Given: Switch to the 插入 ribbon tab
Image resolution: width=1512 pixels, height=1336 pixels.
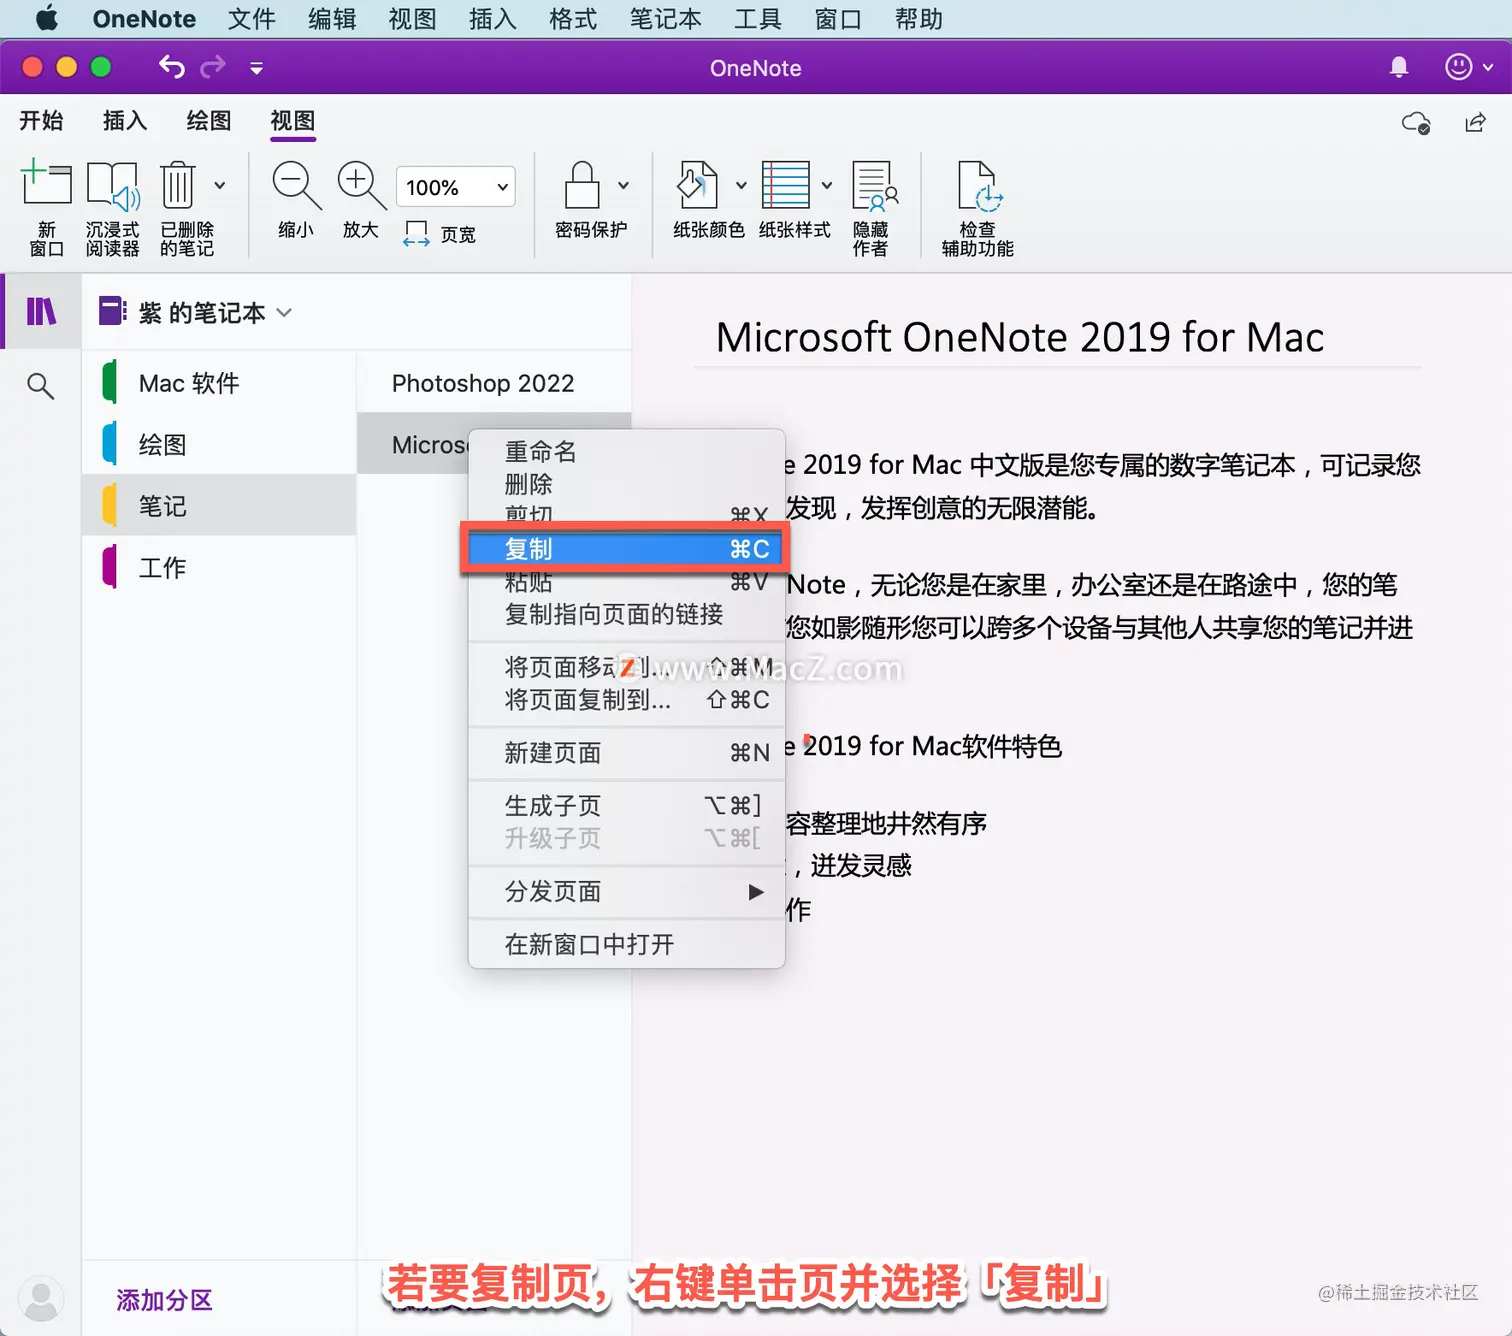Looking at the screenshot, I should click(x=125, y=121).
